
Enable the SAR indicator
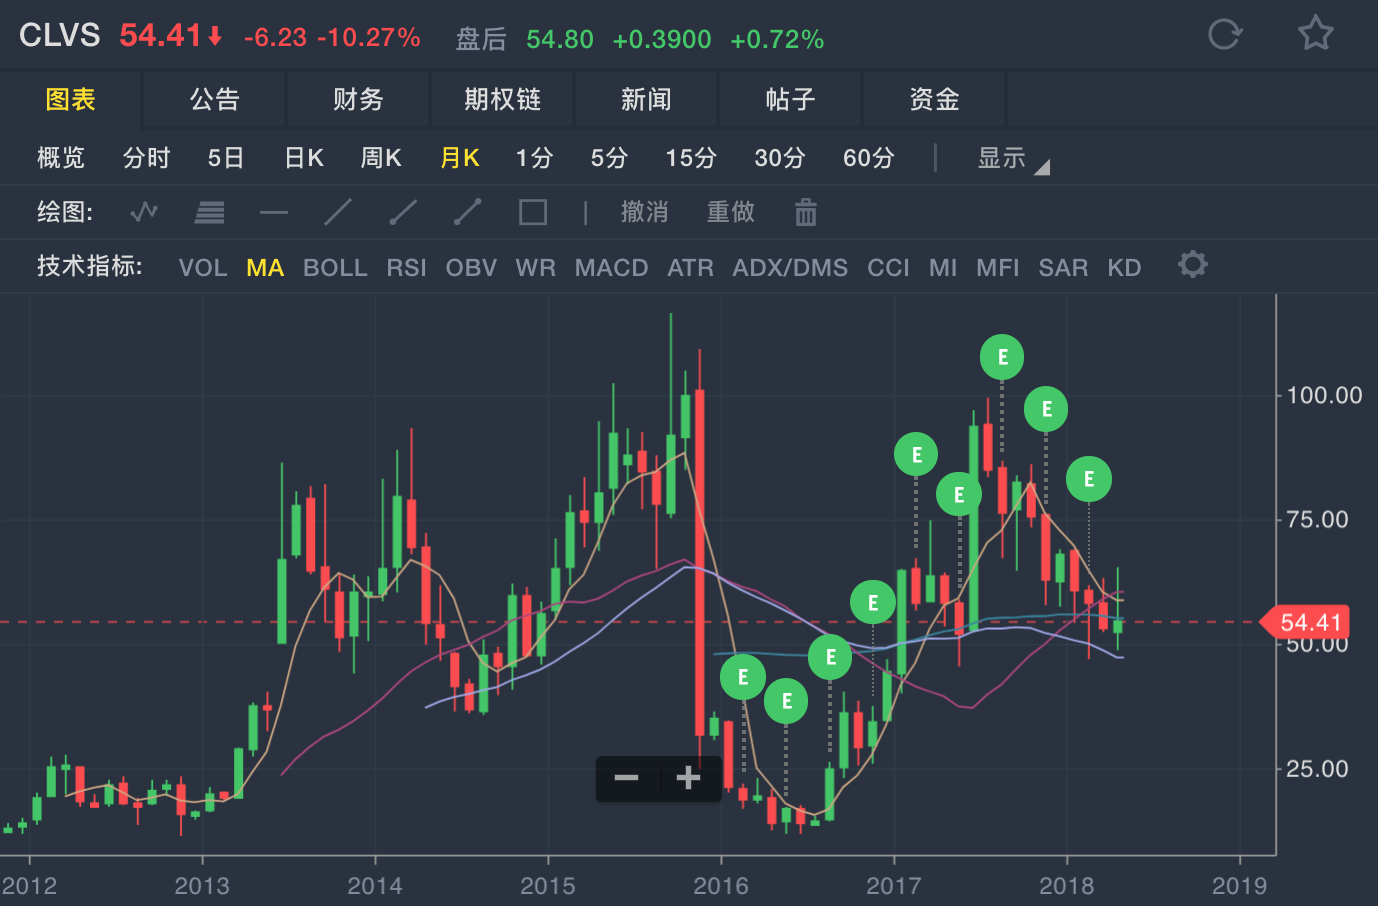[1063, 268]
